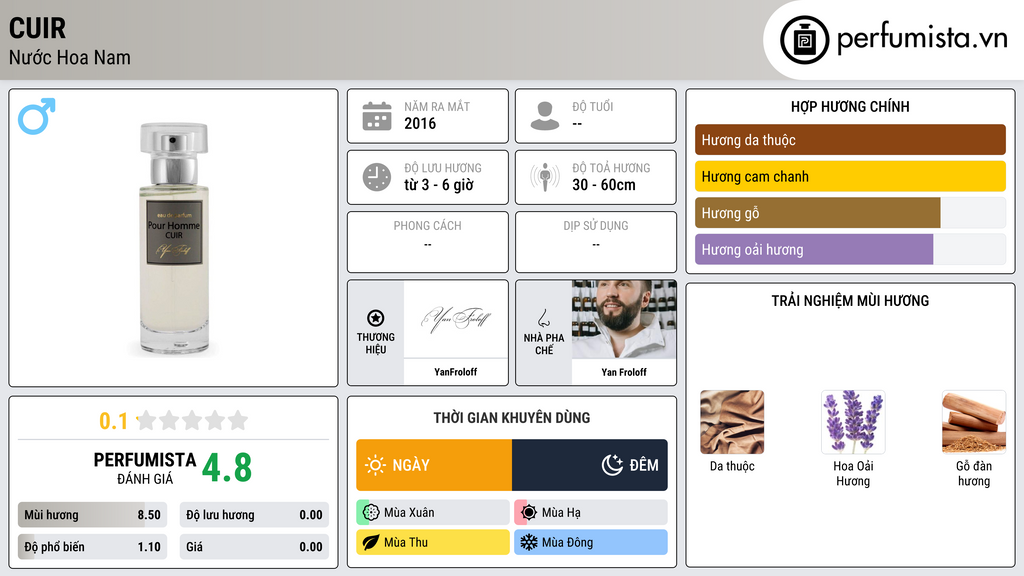Click the Perfumista đánh giá label

pyautogui.click(x=145, y=468)
